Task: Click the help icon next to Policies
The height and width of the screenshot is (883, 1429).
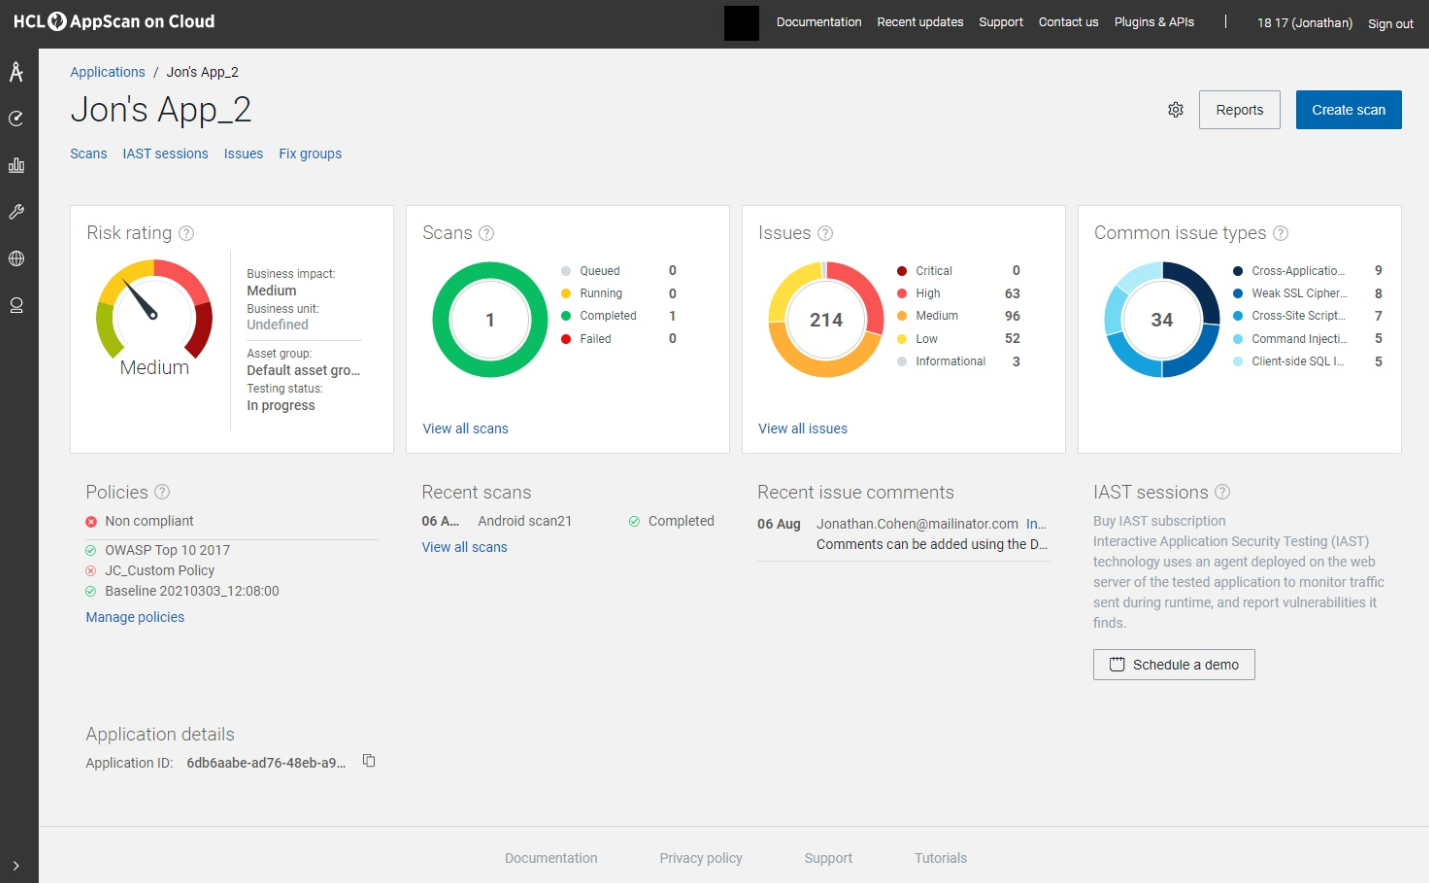Action: pyautogui.click(x=162, y=492)
